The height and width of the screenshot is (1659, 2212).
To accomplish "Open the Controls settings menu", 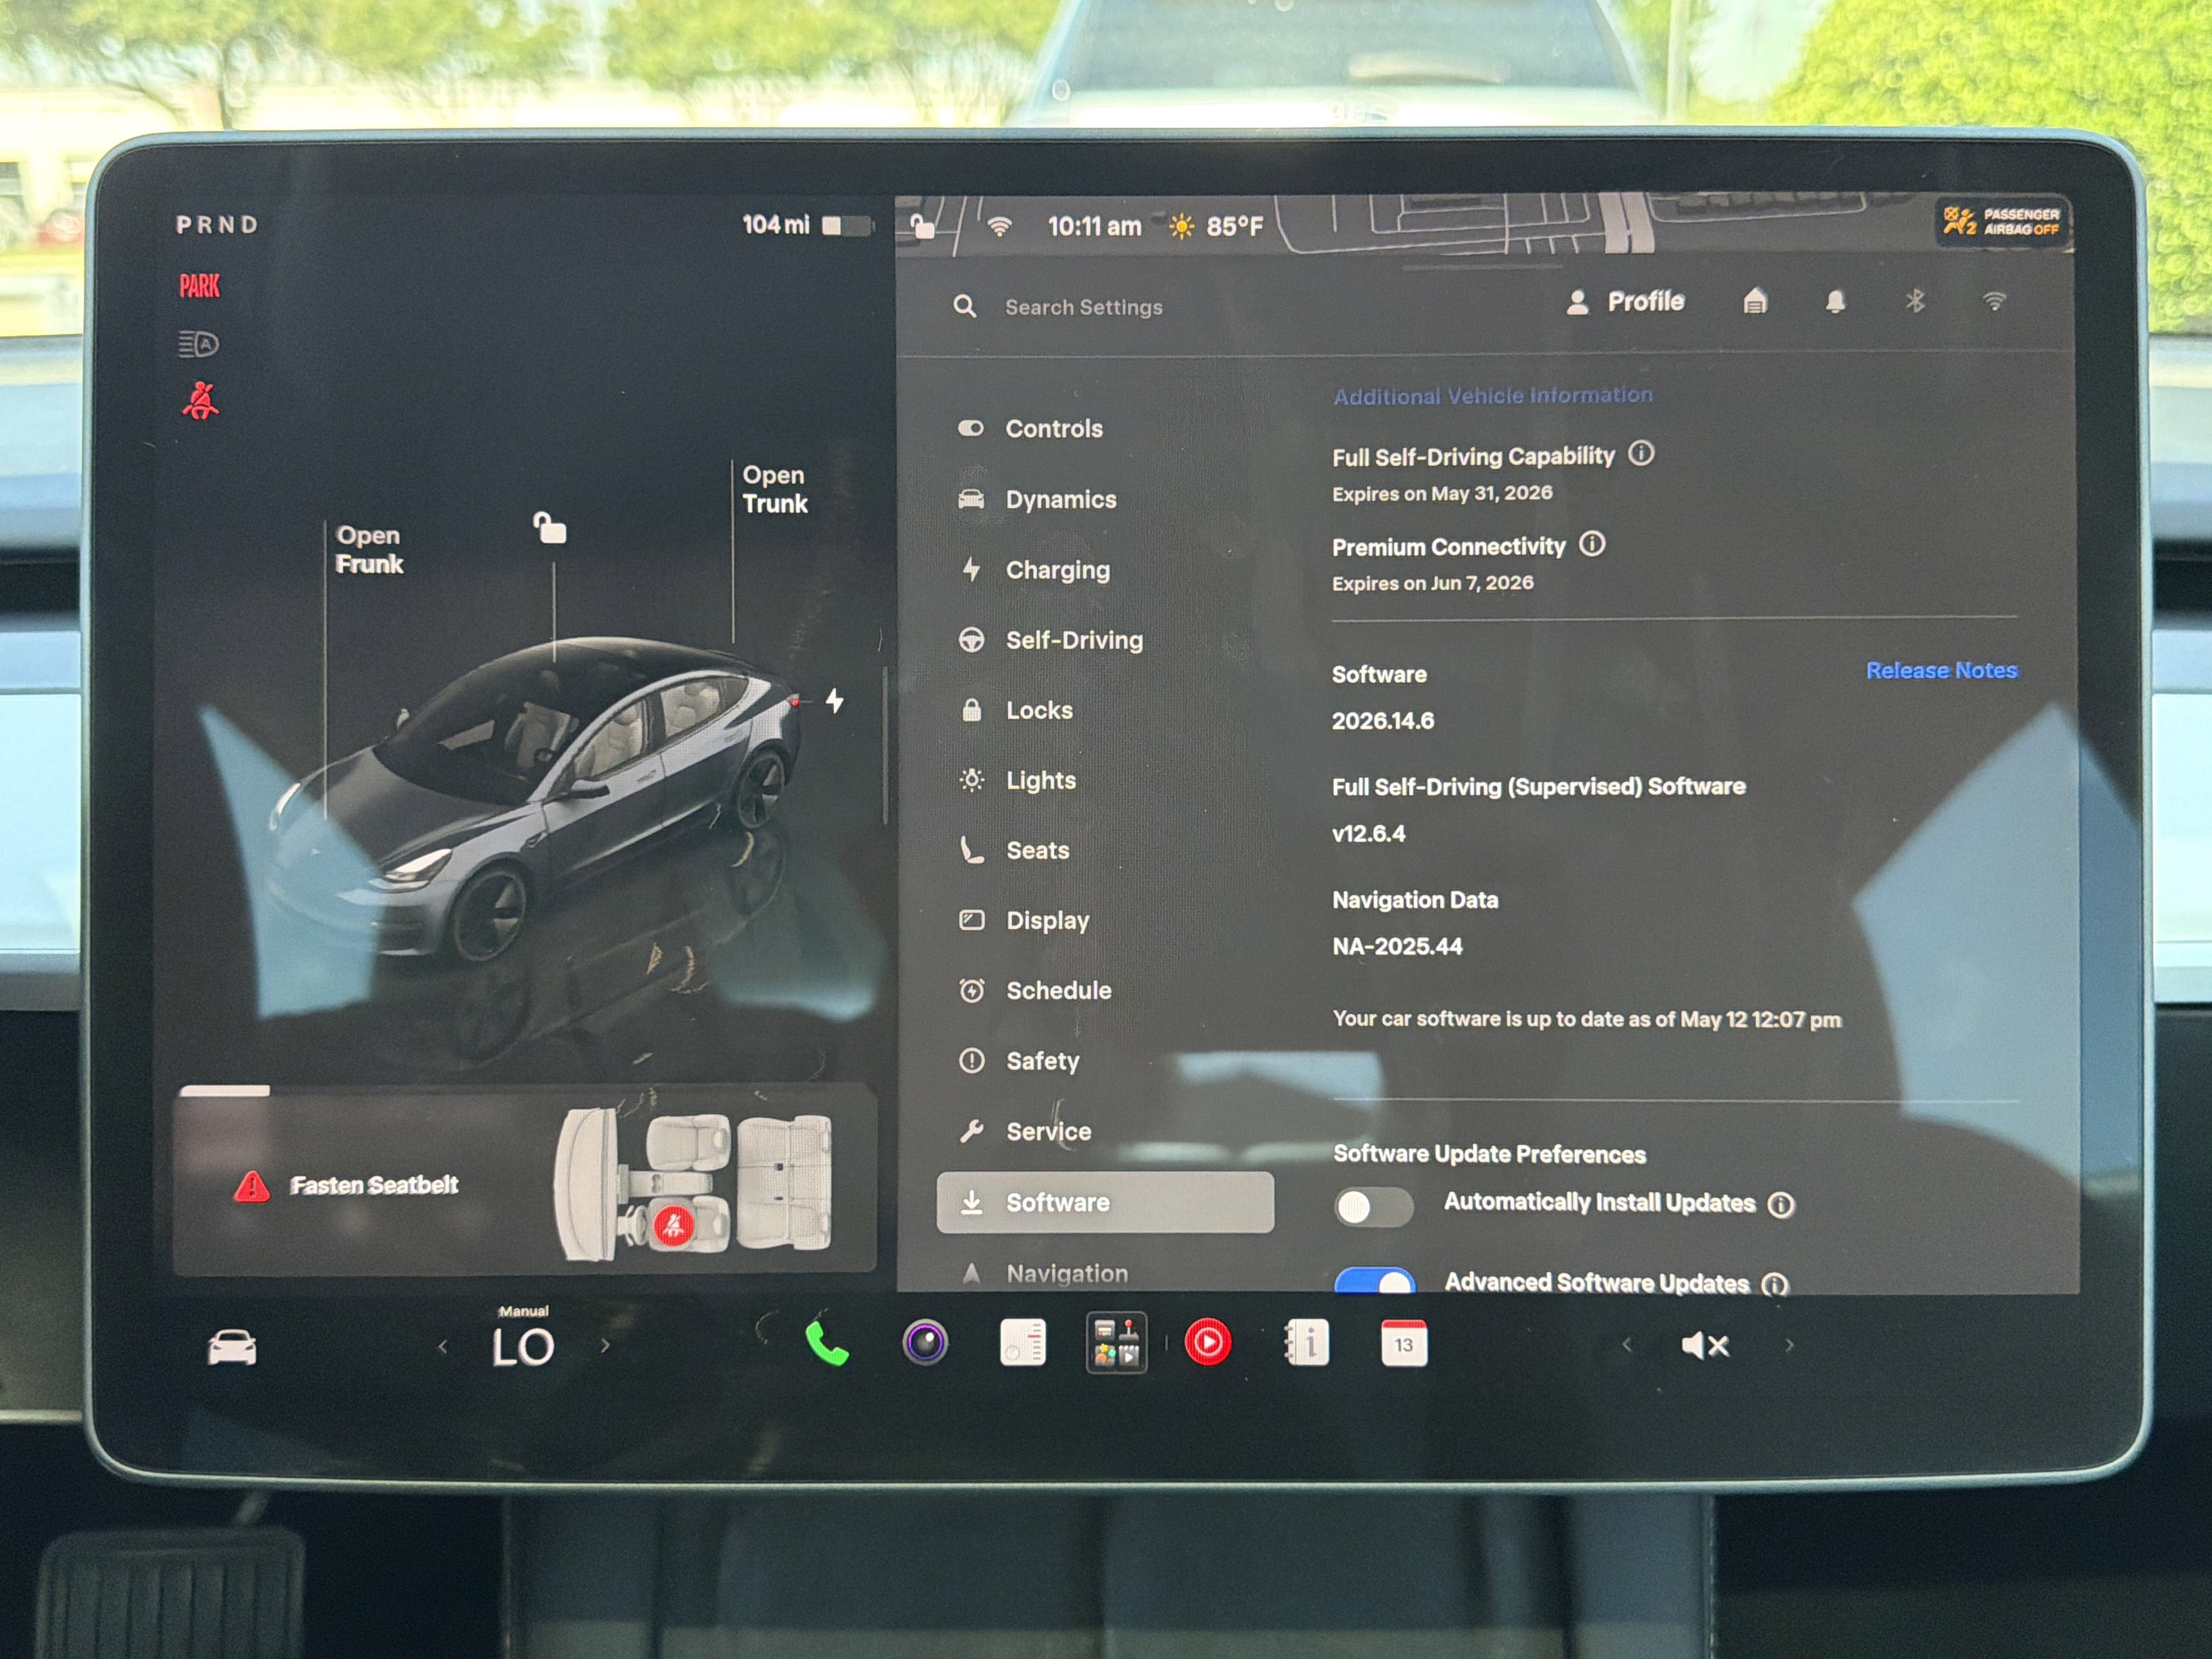I will click(x=1105, y=428).
